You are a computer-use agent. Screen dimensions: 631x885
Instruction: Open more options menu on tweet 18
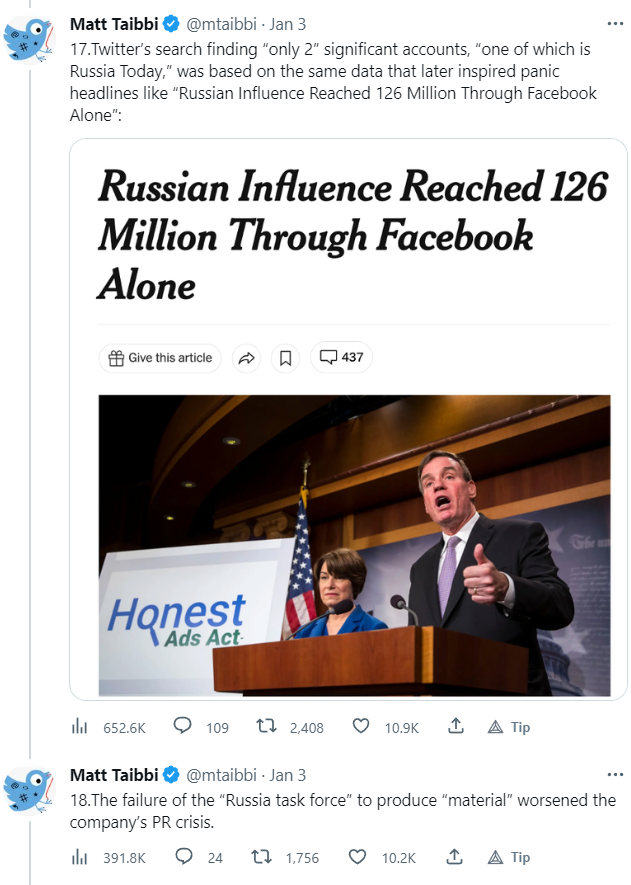tap(614, 775)
